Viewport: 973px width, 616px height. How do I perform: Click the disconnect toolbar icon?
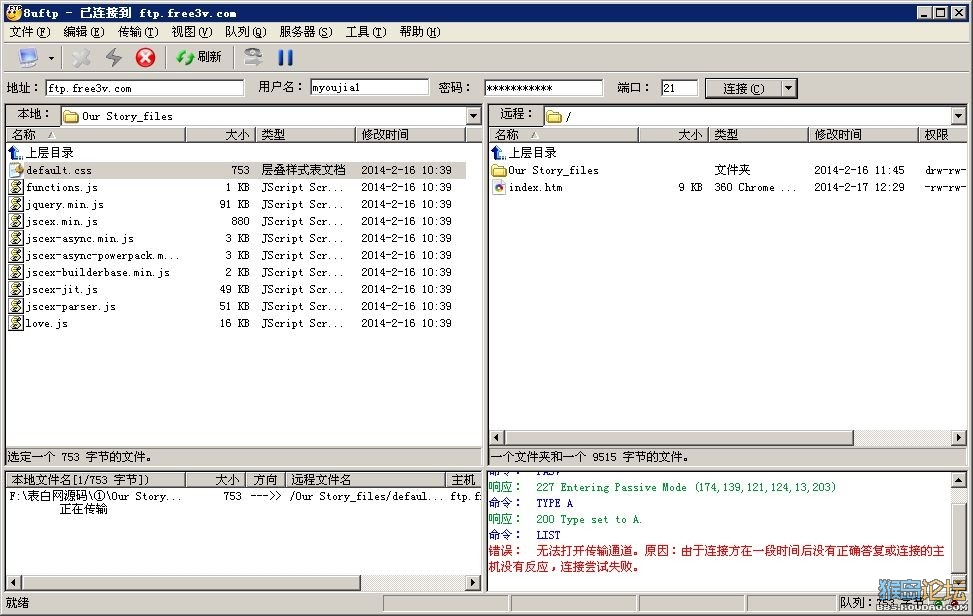pyautogui.click(x=81, y=58)
